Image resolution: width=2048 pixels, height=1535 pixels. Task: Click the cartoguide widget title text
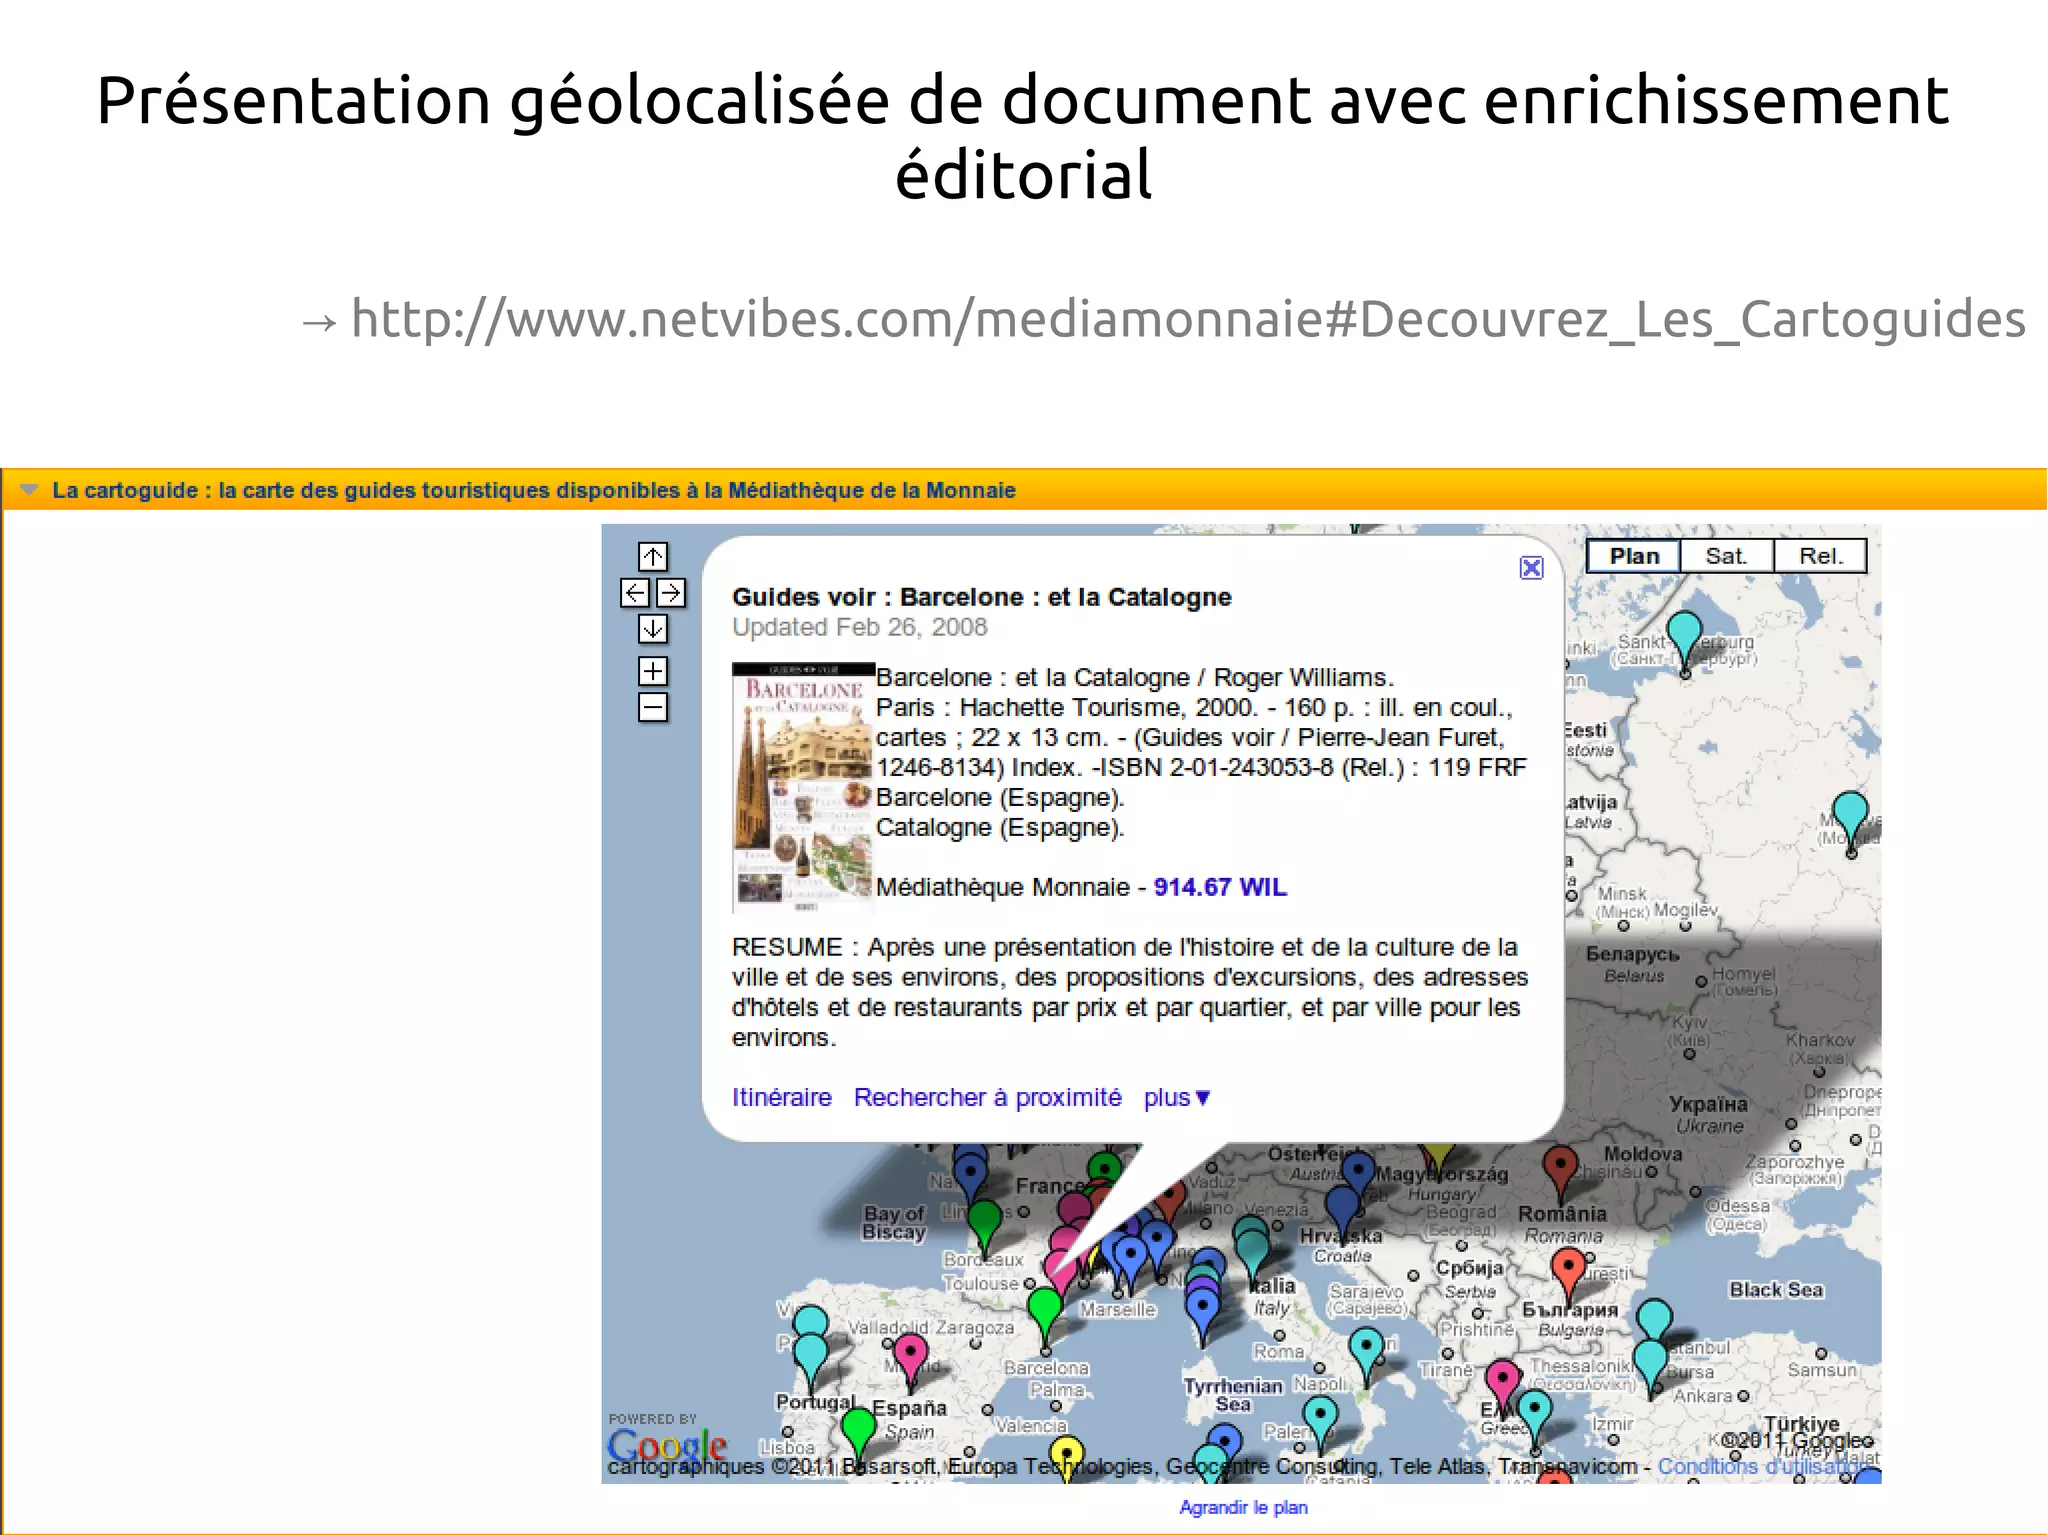(534, 490)
